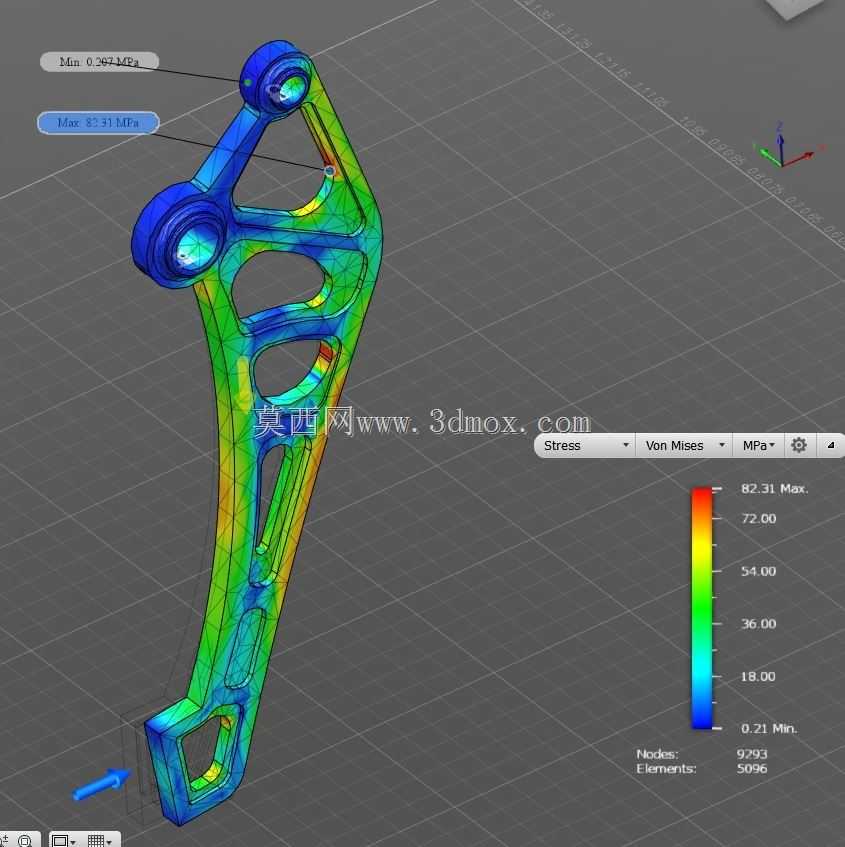Select the Min 0.207 MPa probe label
Viewport: 845px width, 847px height.
coord(99,62)
